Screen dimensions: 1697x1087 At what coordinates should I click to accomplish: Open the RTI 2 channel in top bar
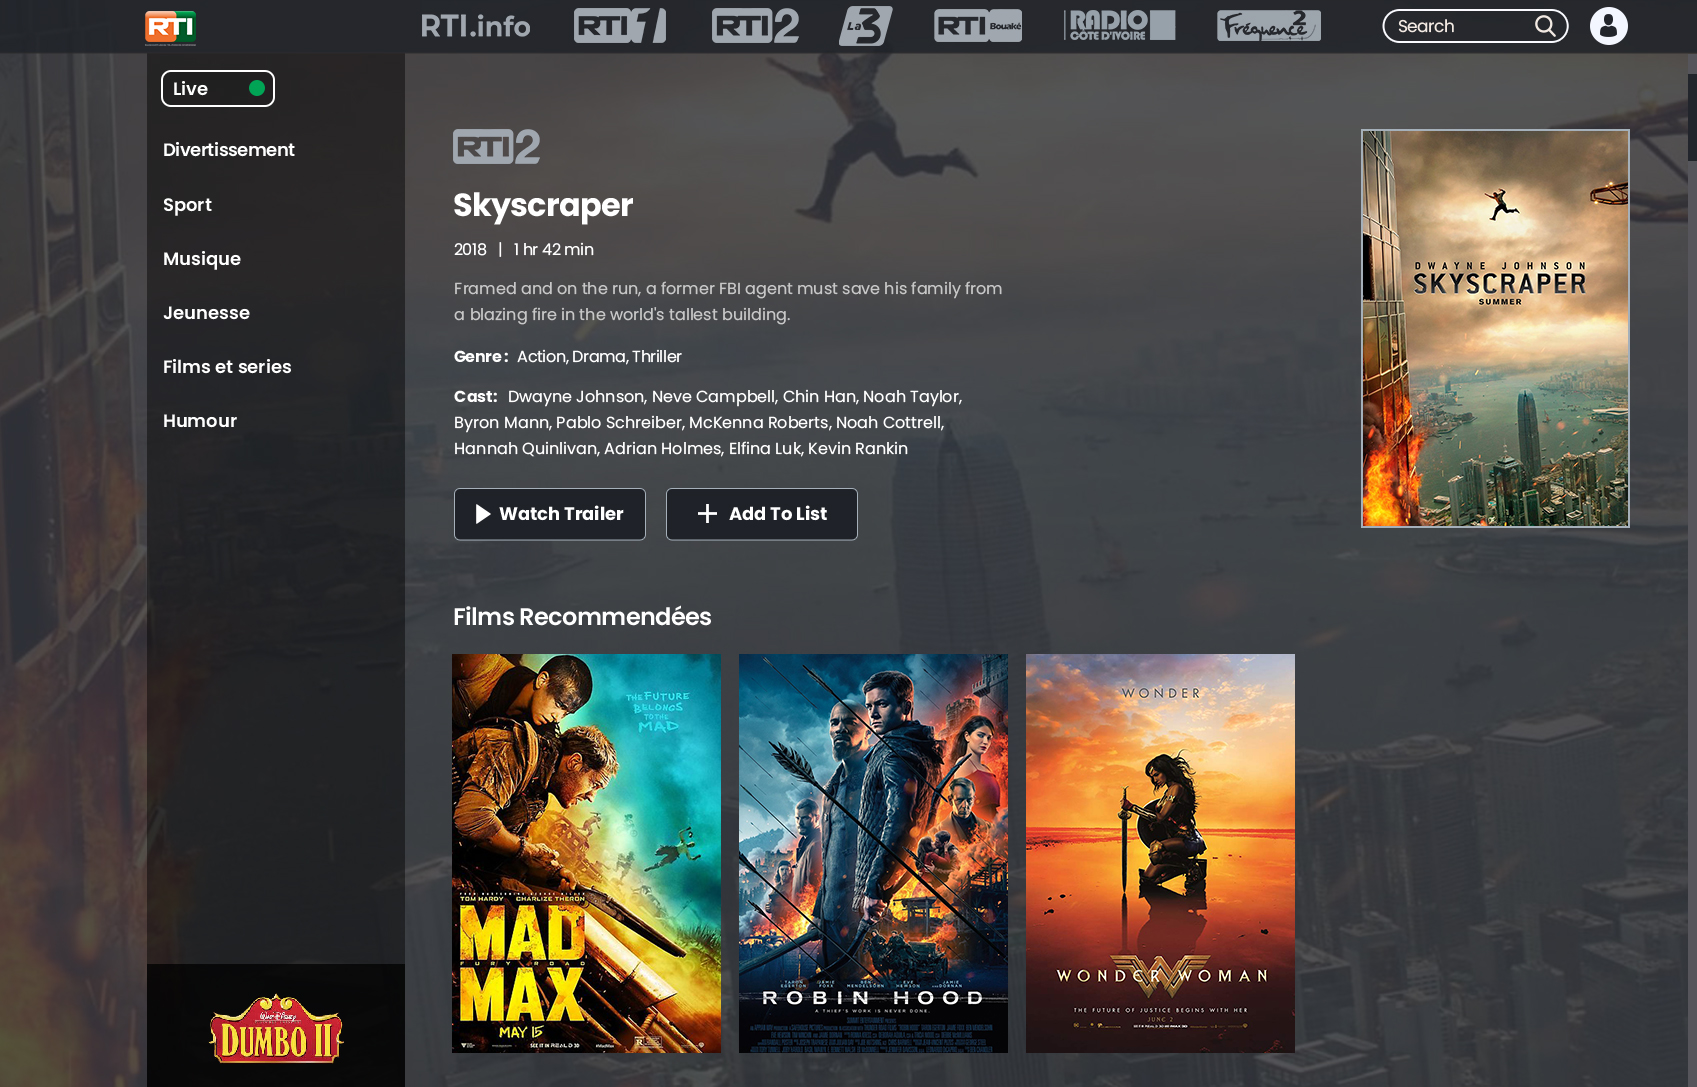(x=755, y=26)
